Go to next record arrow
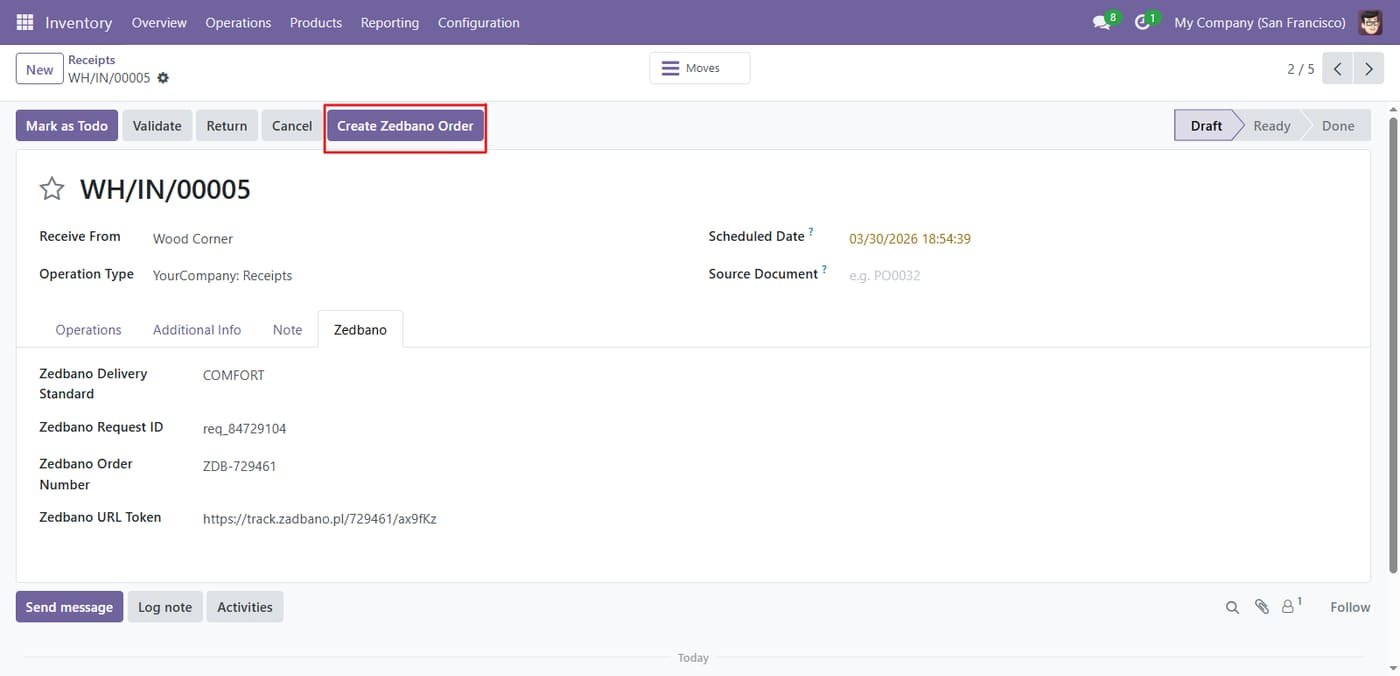Screen dimensions: 1400x676 pyautogui.click(x=1368, y=69)
